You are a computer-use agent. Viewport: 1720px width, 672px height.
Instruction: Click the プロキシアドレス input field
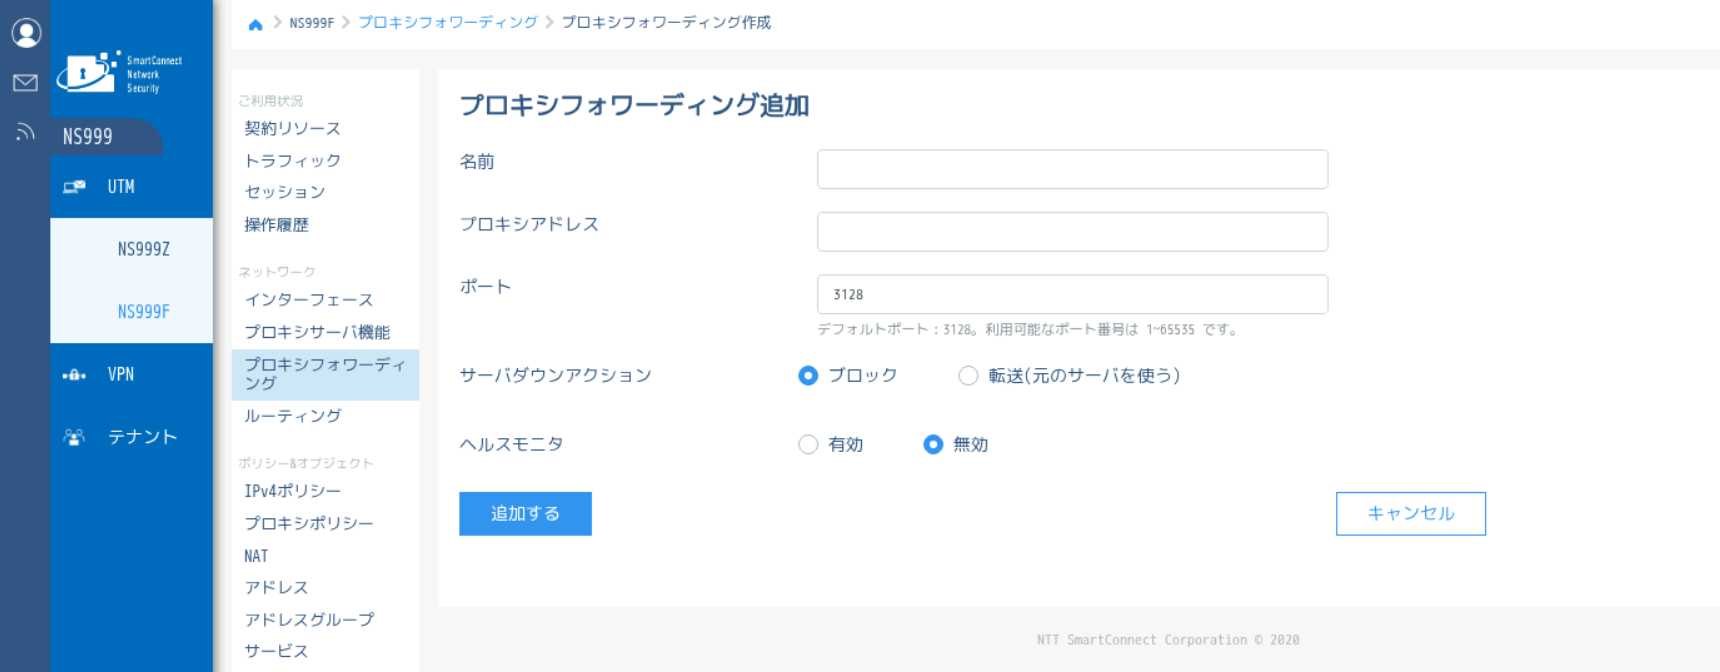pyautogui.click(x=1072, y=232)
